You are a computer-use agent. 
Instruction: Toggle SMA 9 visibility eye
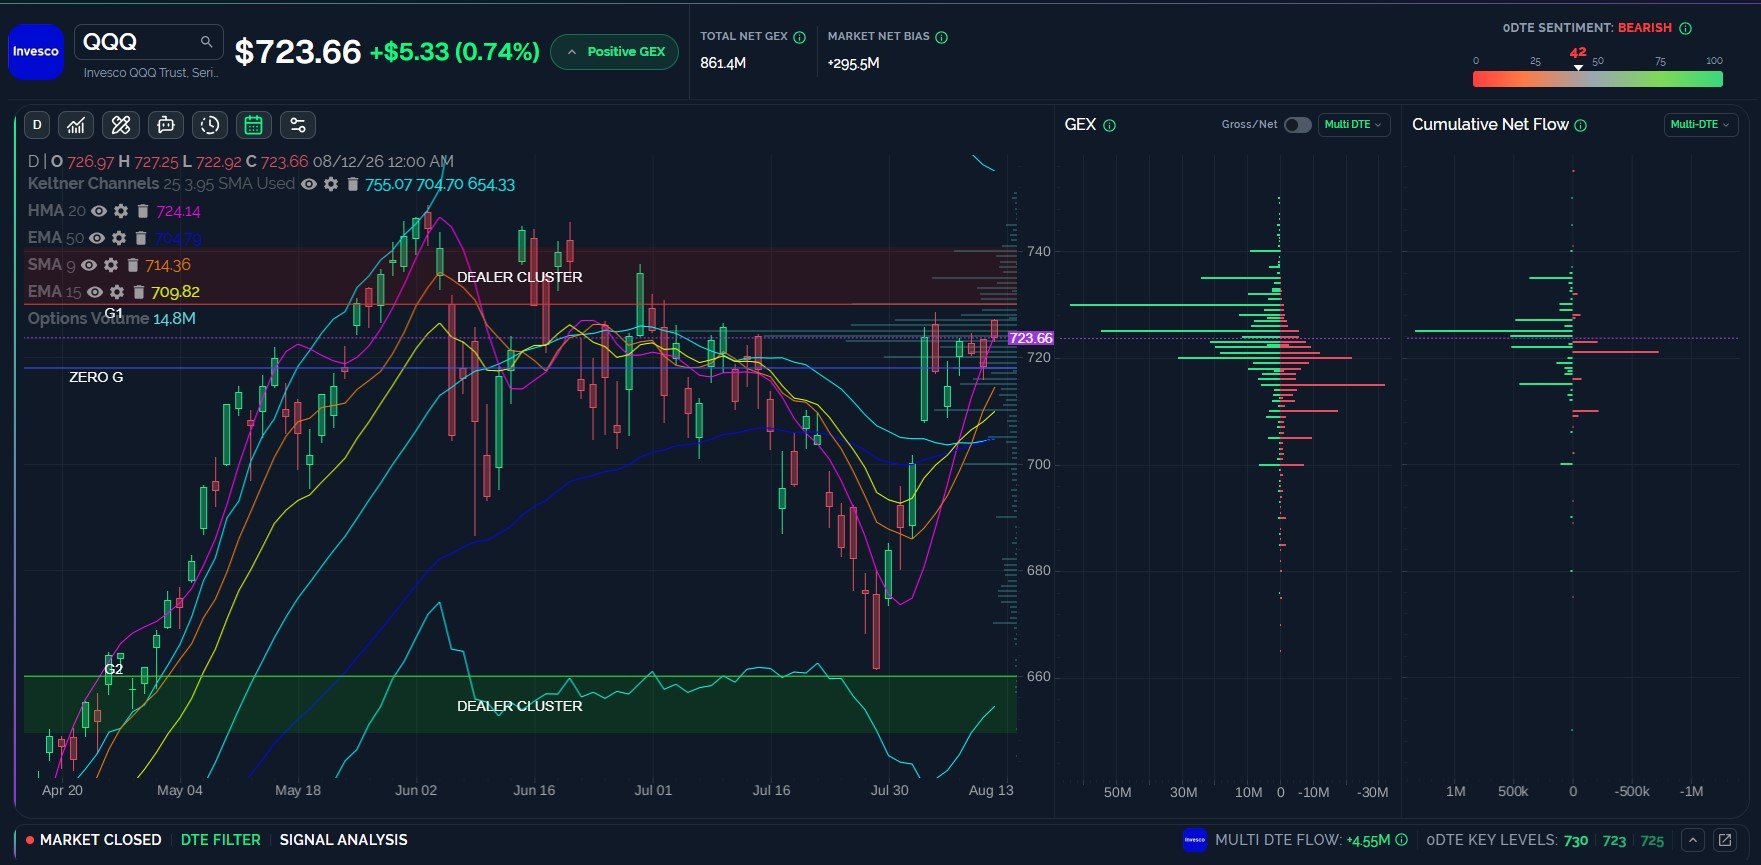(x=89, y=265)
